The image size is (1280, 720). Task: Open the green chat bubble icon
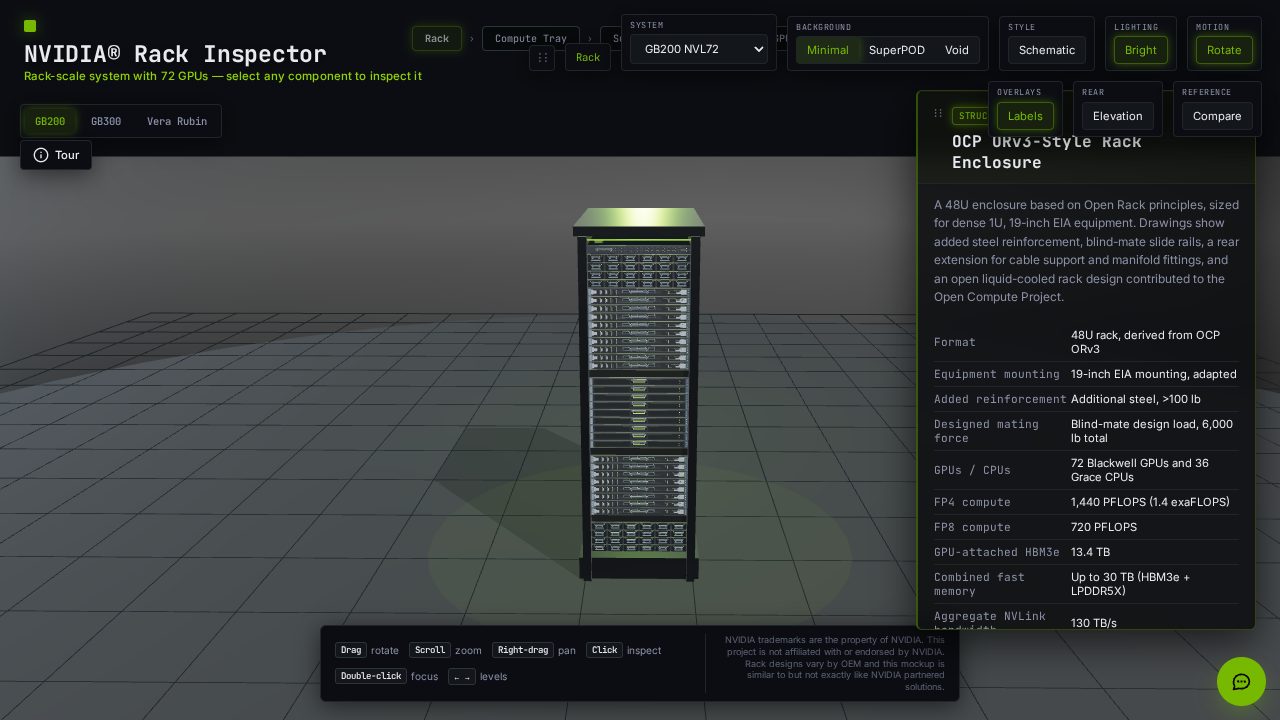[1242, 682]
